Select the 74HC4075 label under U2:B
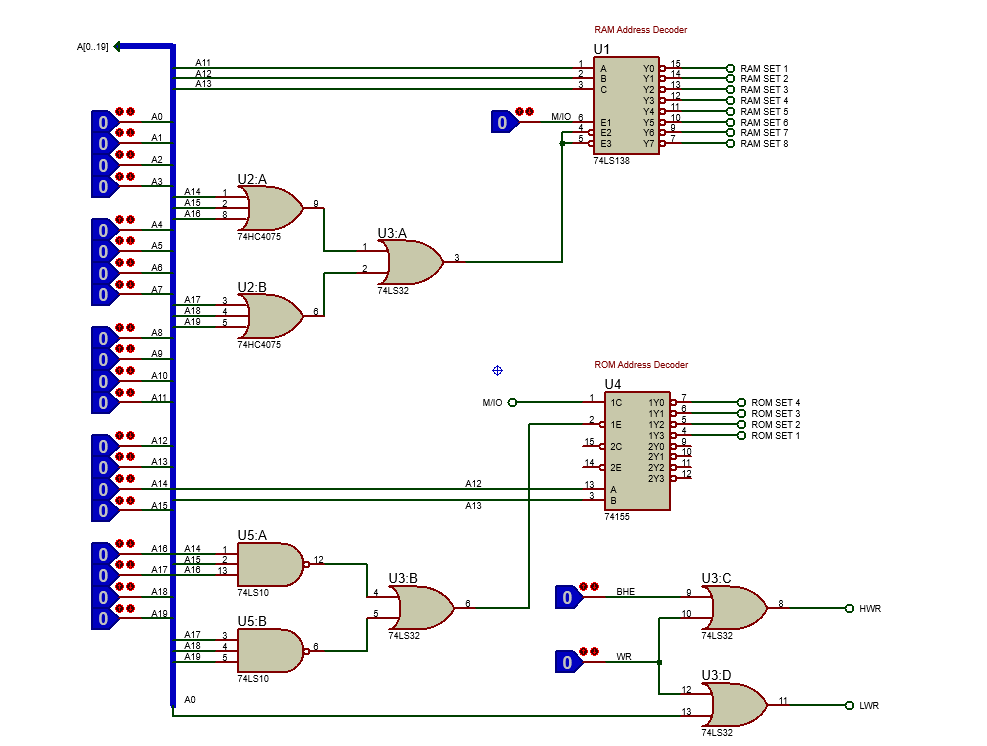987x746 pixels. pos(259,344)
